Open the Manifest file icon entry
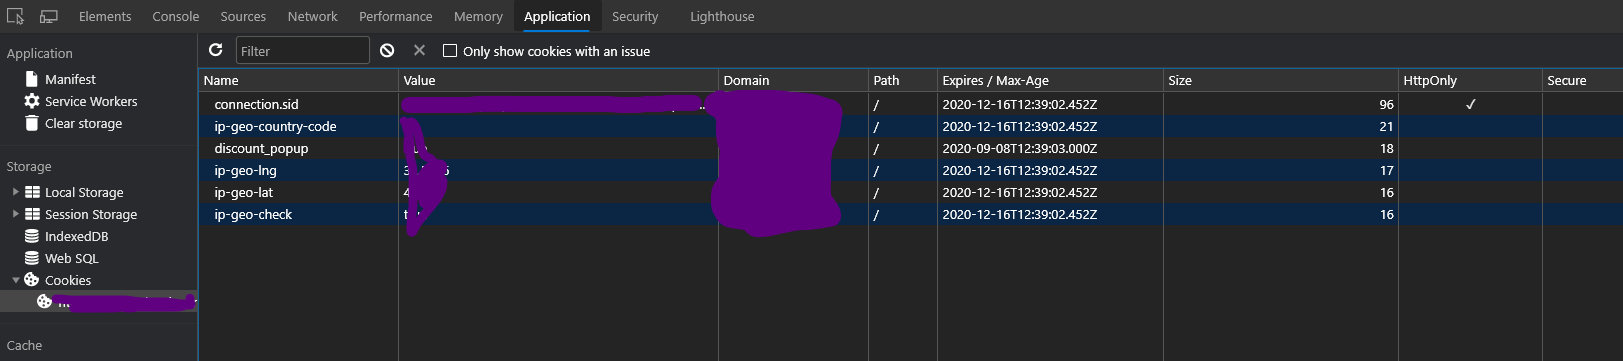This screenshot has height=361, width=1623. coord(32,79)
